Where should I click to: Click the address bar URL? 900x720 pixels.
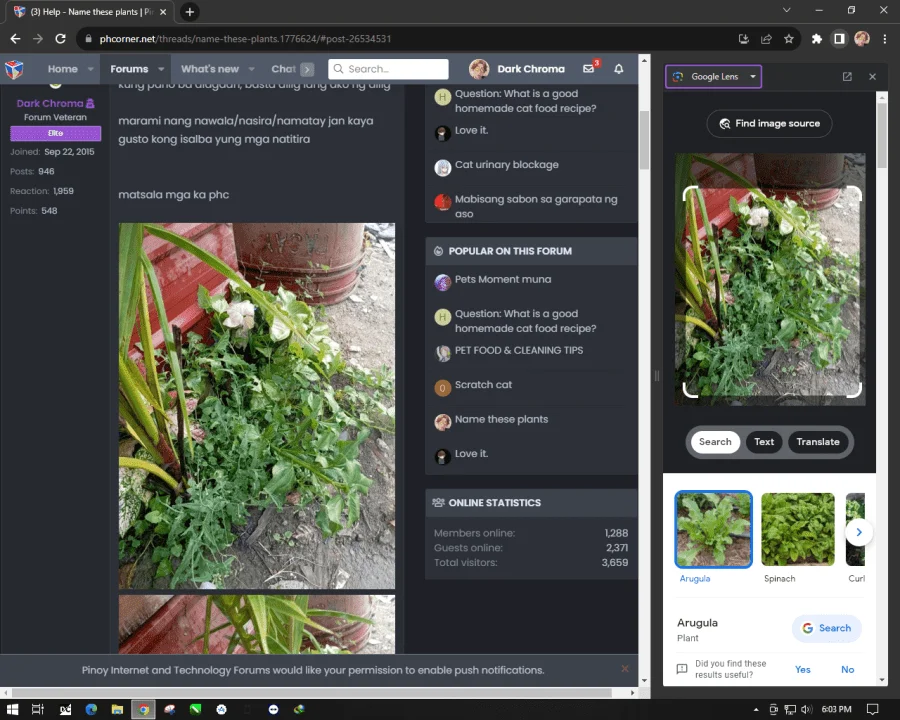[x=245, y=38]
